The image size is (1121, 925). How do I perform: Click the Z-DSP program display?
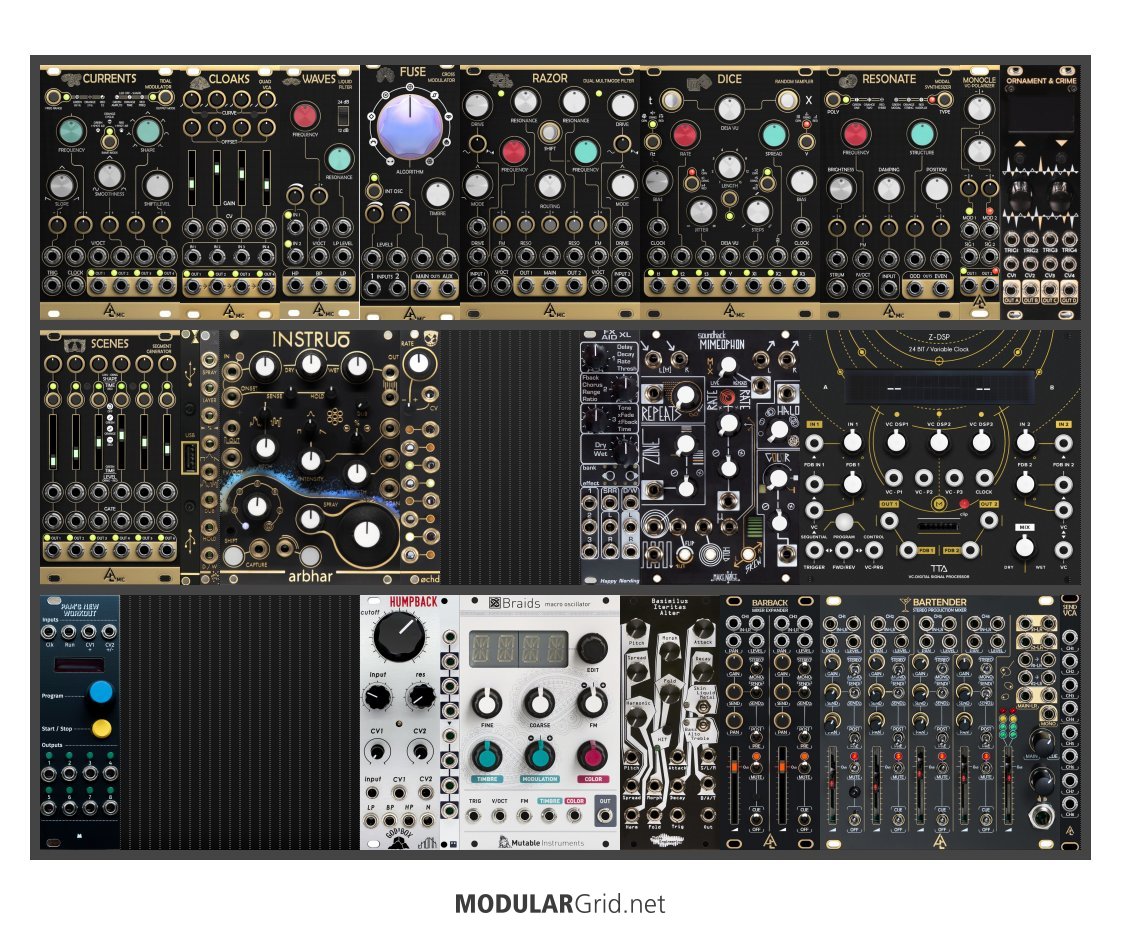[939, 388]
